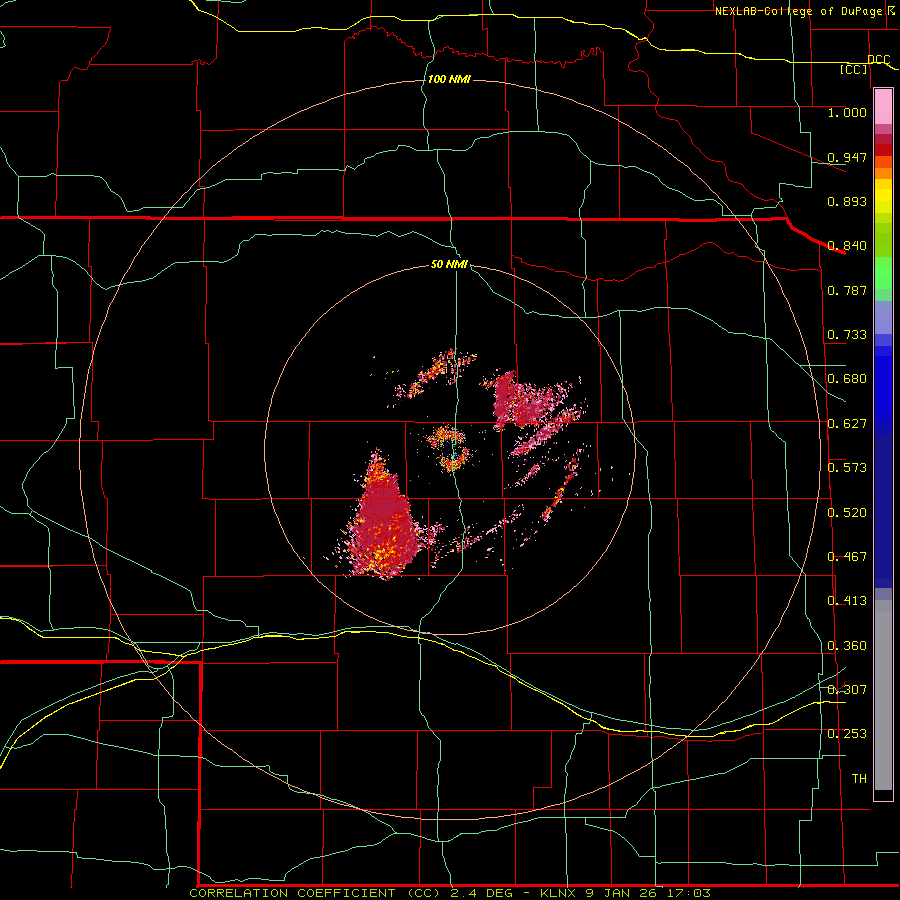The image size is (900, 900).
Task: Click the 0.307 scale value
Action: coord(847,689)
